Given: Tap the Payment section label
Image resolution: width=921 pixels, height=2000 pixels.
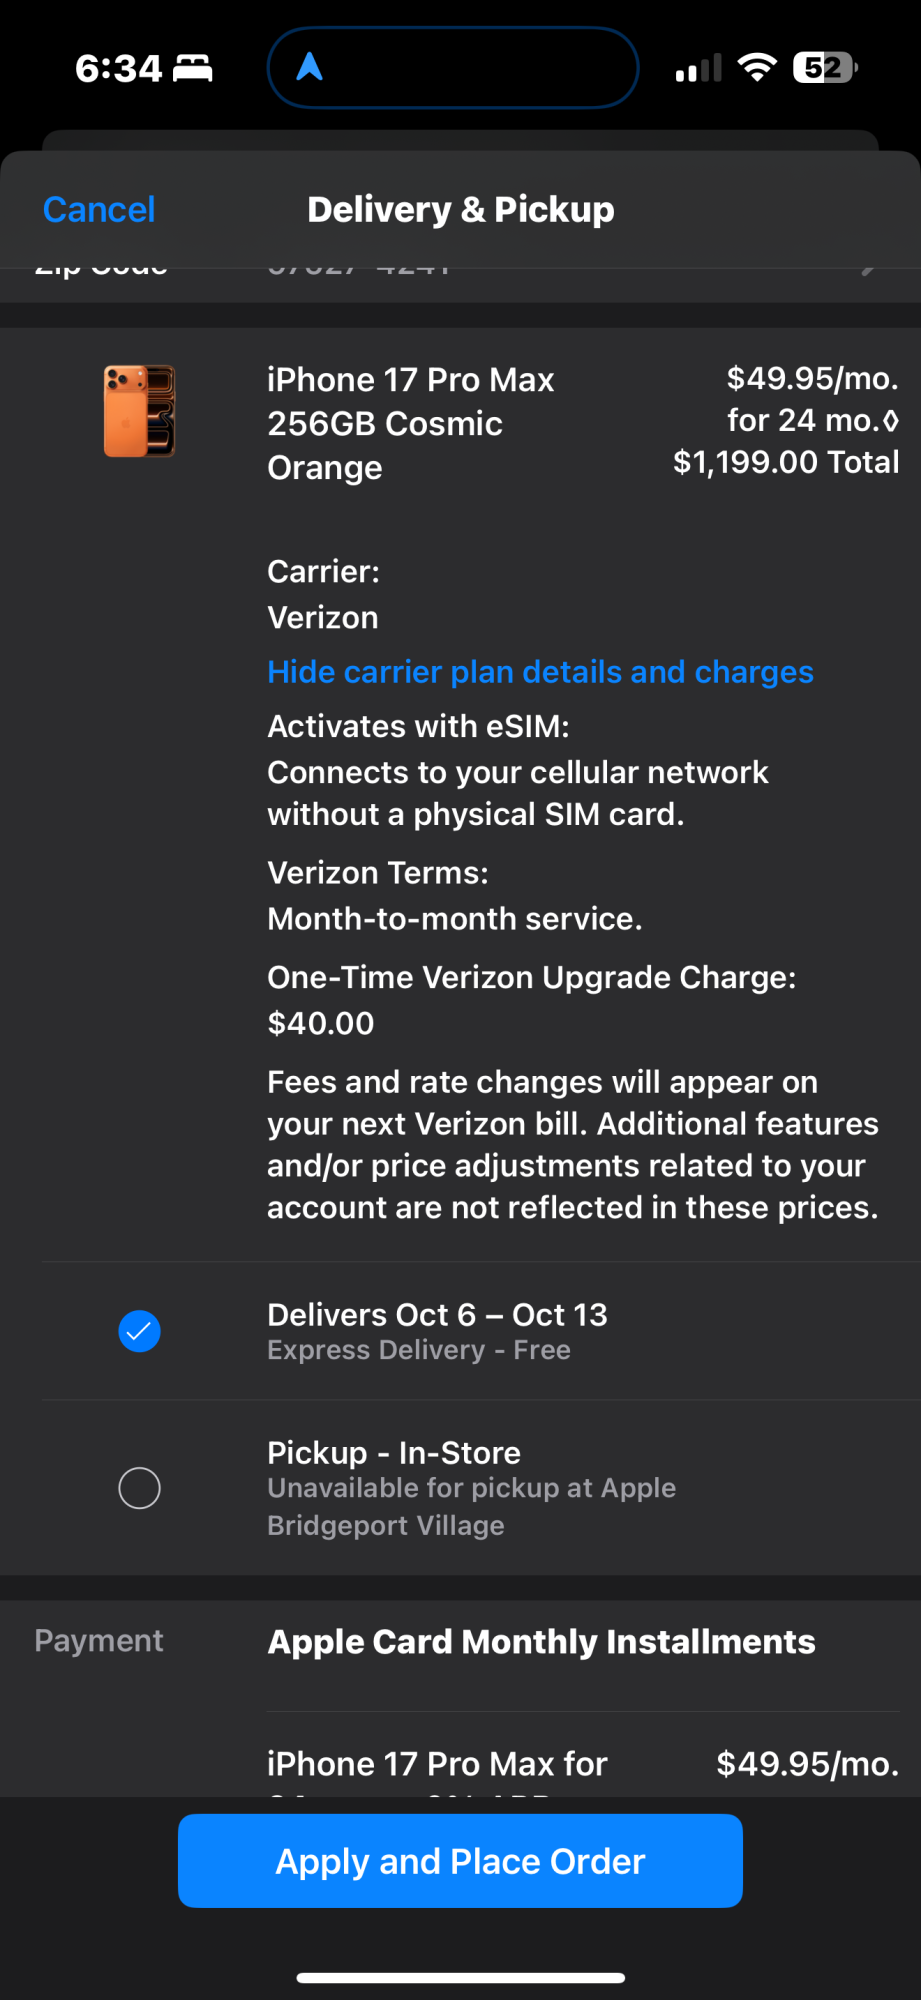Looking at the screenshot, I should click(x=99, y=1641).
